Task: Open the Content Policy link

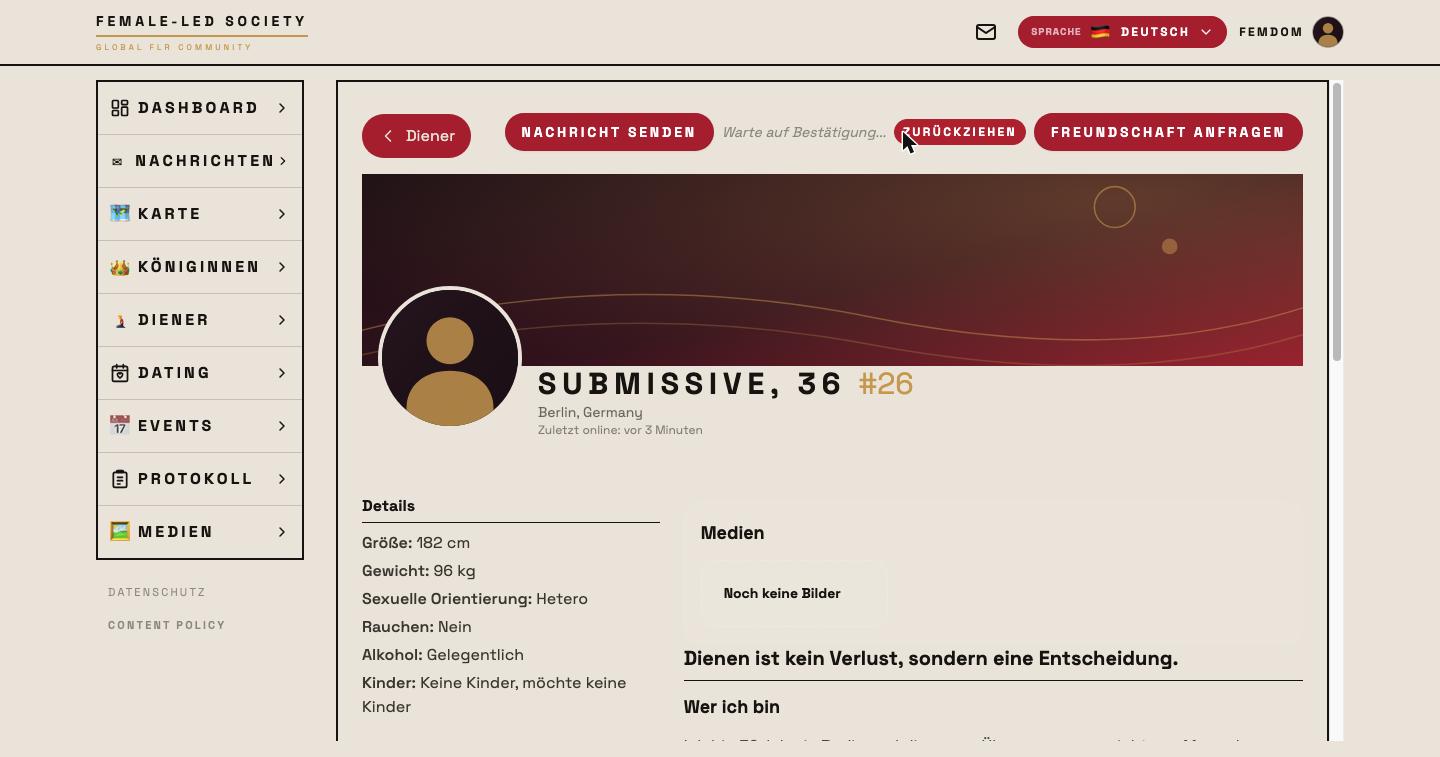Action: pyautogui.click(x=167, y=626)
